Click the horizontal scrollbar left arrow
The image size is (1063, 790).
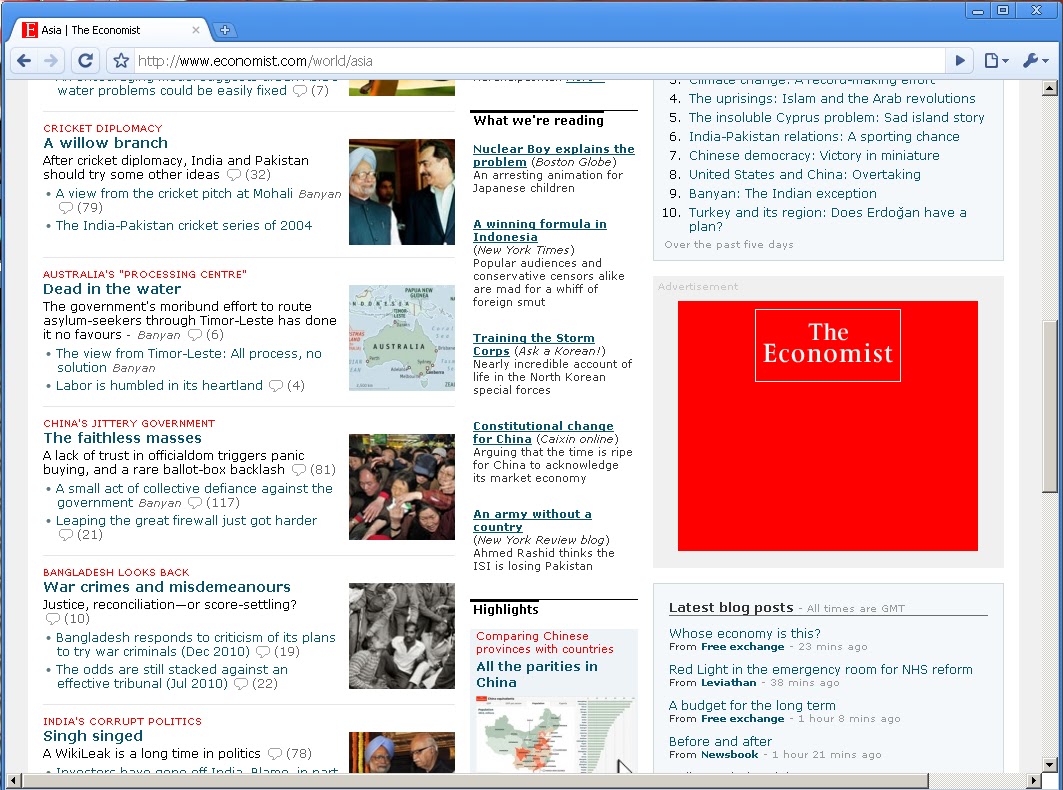point(13,781)
